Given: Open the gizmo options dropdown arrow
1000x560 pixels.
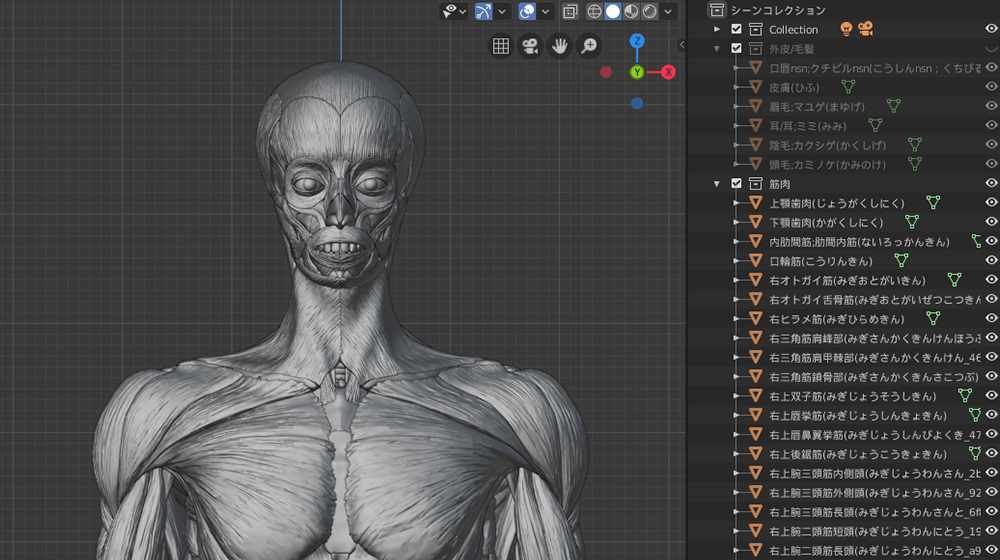Looking at the screenshot, I should point(502,11).
